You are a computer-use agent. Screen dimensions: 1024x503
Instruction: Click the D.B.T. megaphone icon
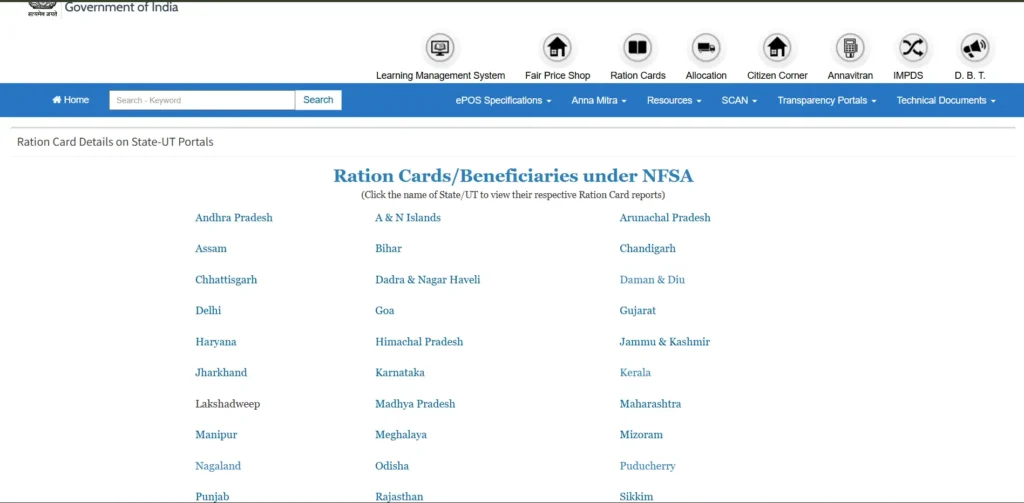[973, 48]
